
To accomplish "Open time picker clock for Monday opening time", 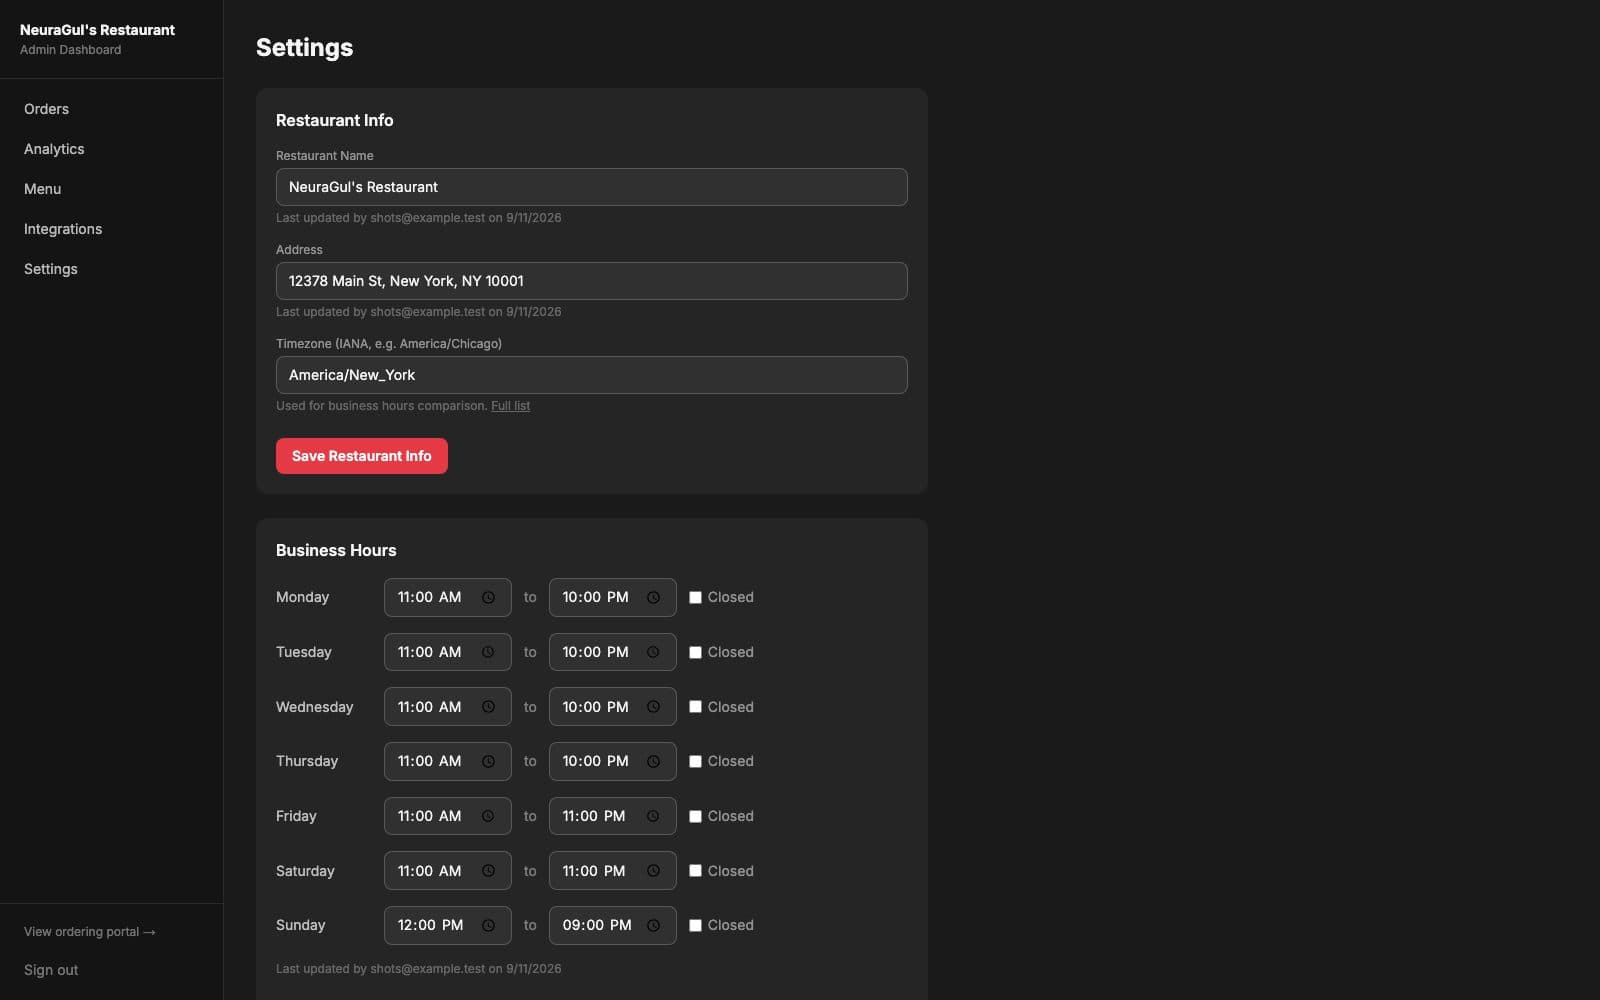I will (x=488, y=598).
